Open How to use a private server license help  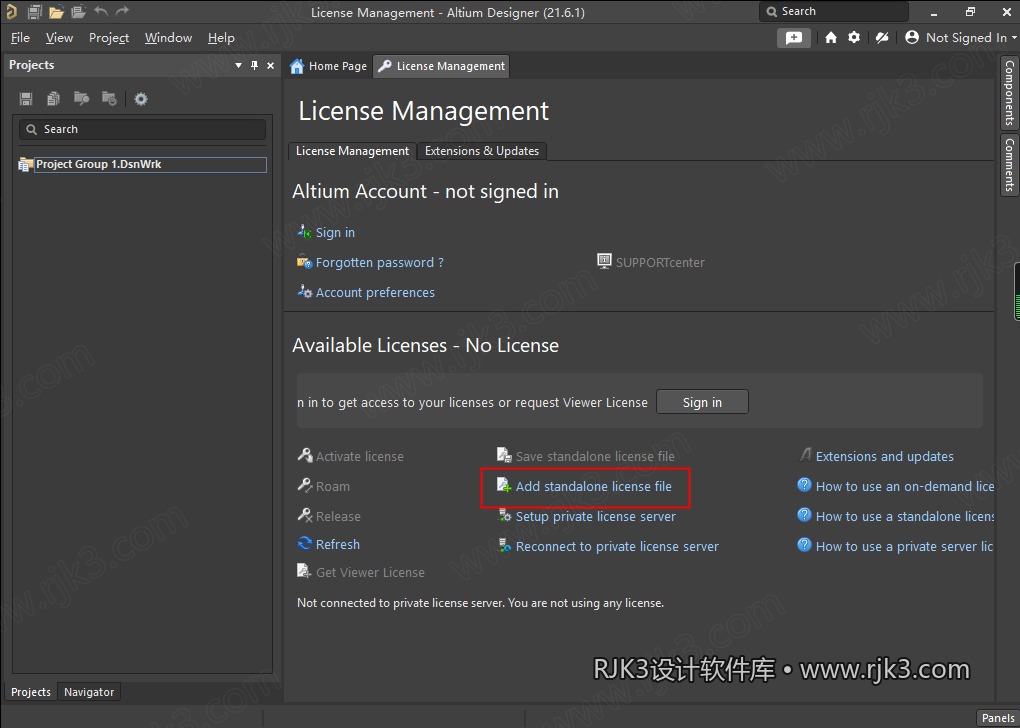point(904,546)
